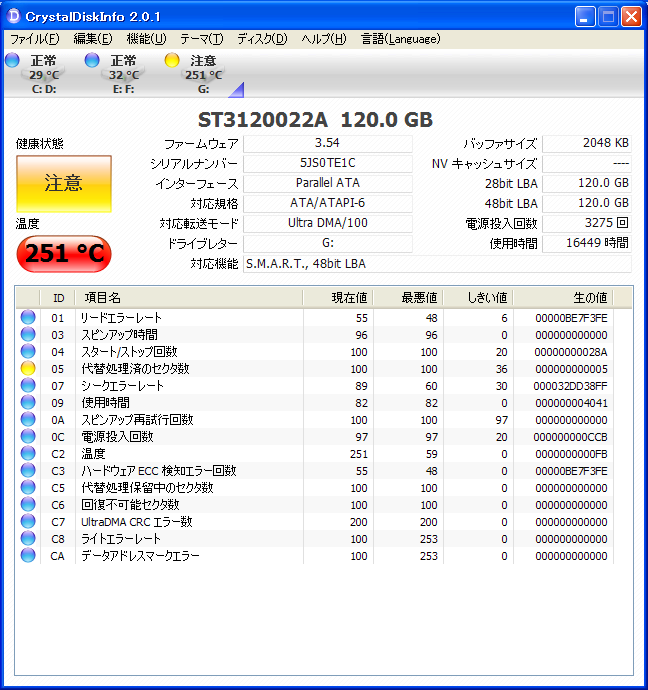Image resolution: width=648 pixels, height=690 pixels.
Task: Open the 編集(E) menu
Action: (x=93, y=39)
